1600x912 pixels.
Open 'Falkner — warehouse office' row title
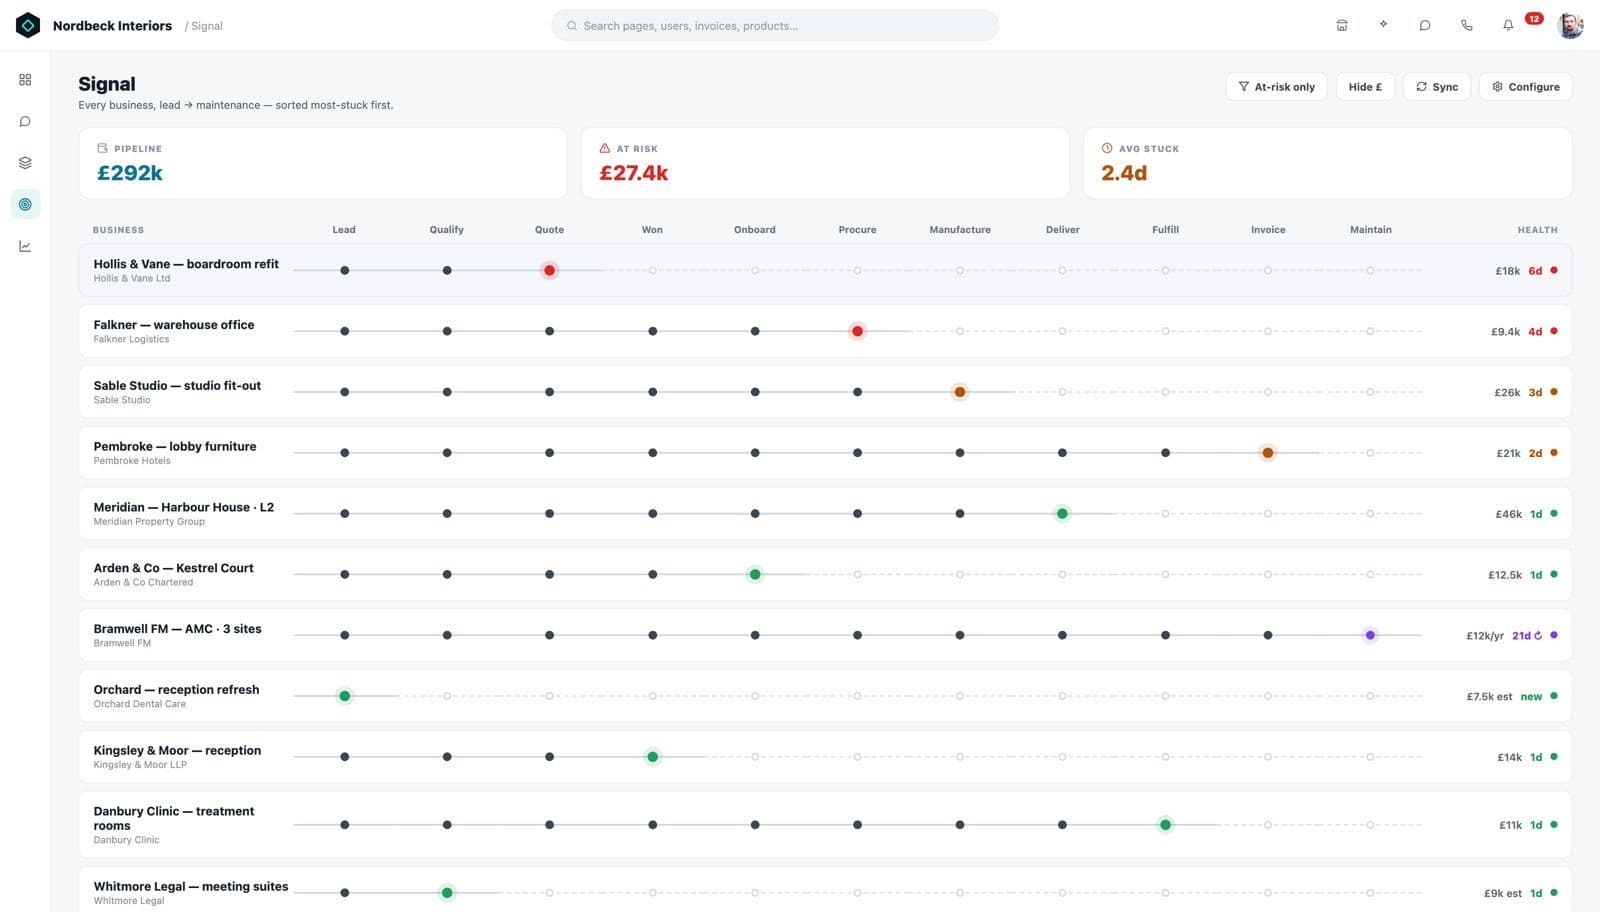point(174,325)
